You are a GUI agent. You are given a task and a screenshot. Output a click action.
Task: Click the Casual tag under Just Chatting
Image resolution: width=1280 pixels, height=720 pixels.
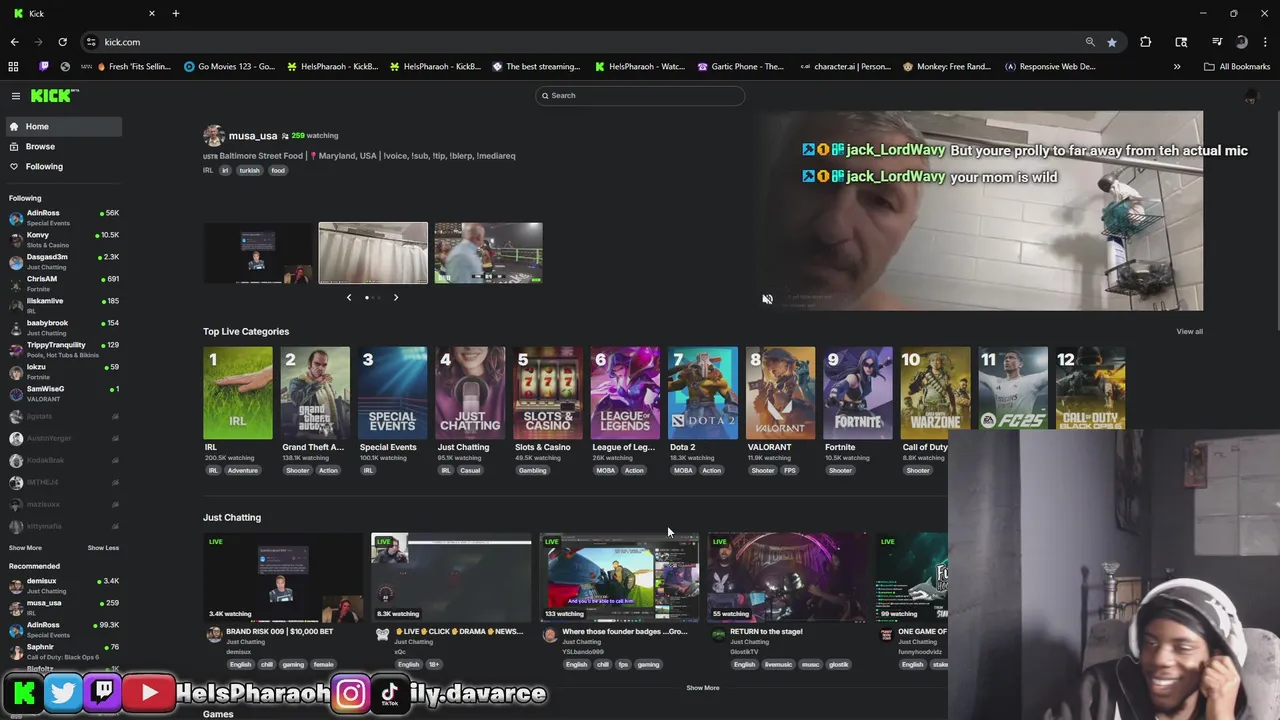click(x=470, y=470)
